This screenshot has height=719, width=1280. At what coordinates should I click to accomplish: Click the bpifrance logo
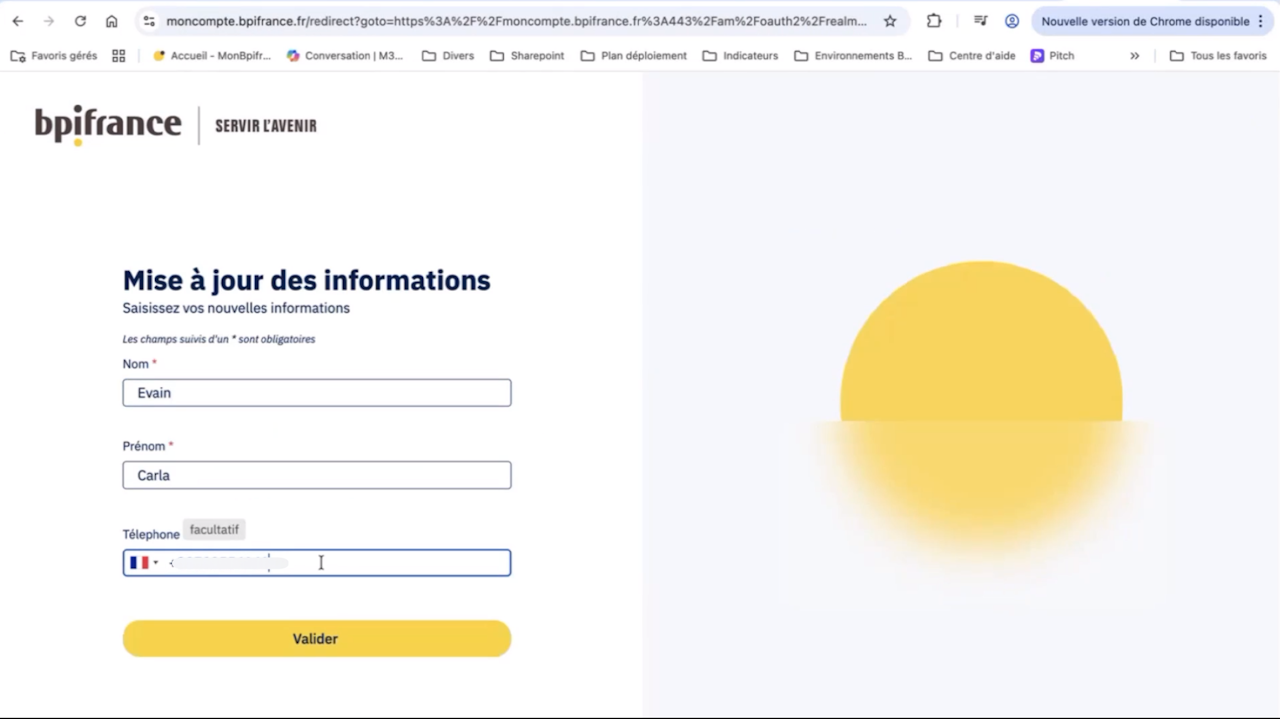[x=108, y=125]
